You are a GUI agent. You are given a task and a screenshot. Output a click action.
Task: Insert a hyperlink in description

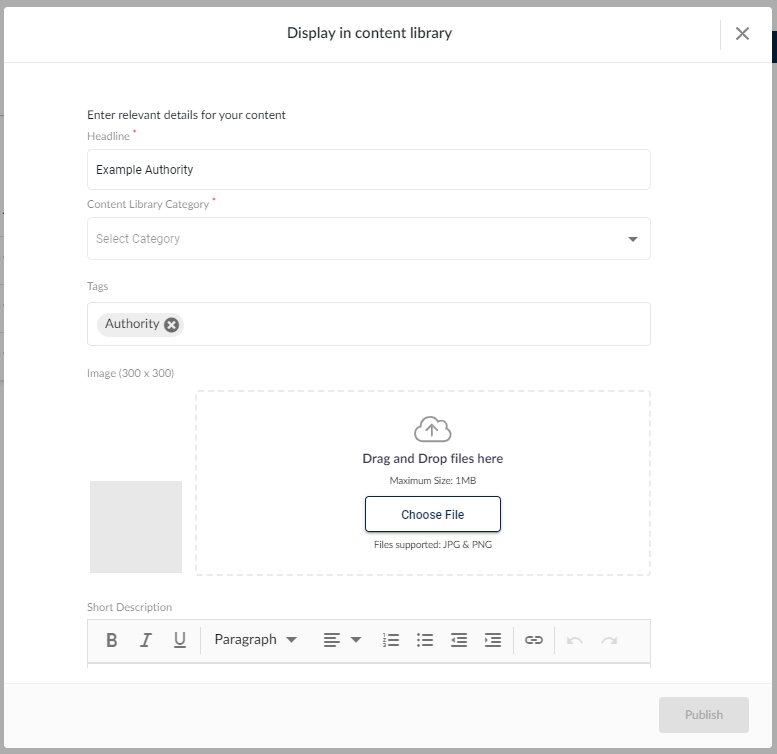coord(534,640)
